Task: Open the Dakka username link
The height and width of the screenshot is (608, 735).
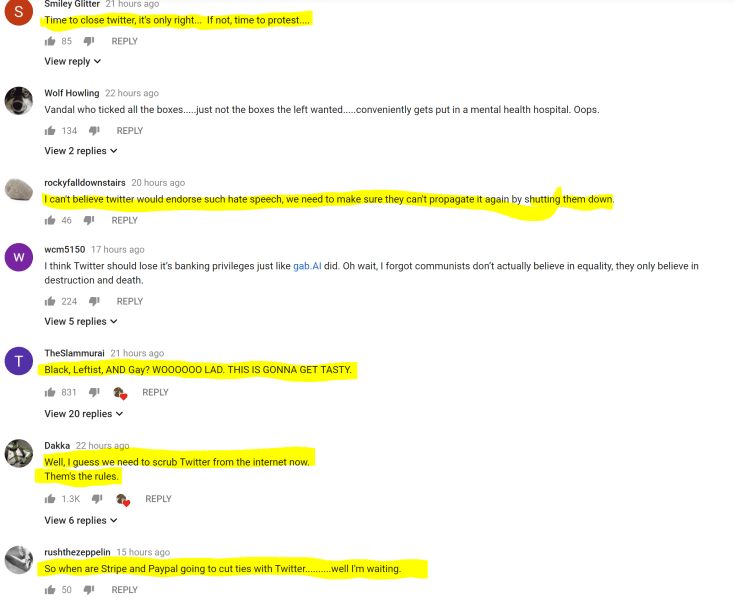Action: (x=57, y=445)
